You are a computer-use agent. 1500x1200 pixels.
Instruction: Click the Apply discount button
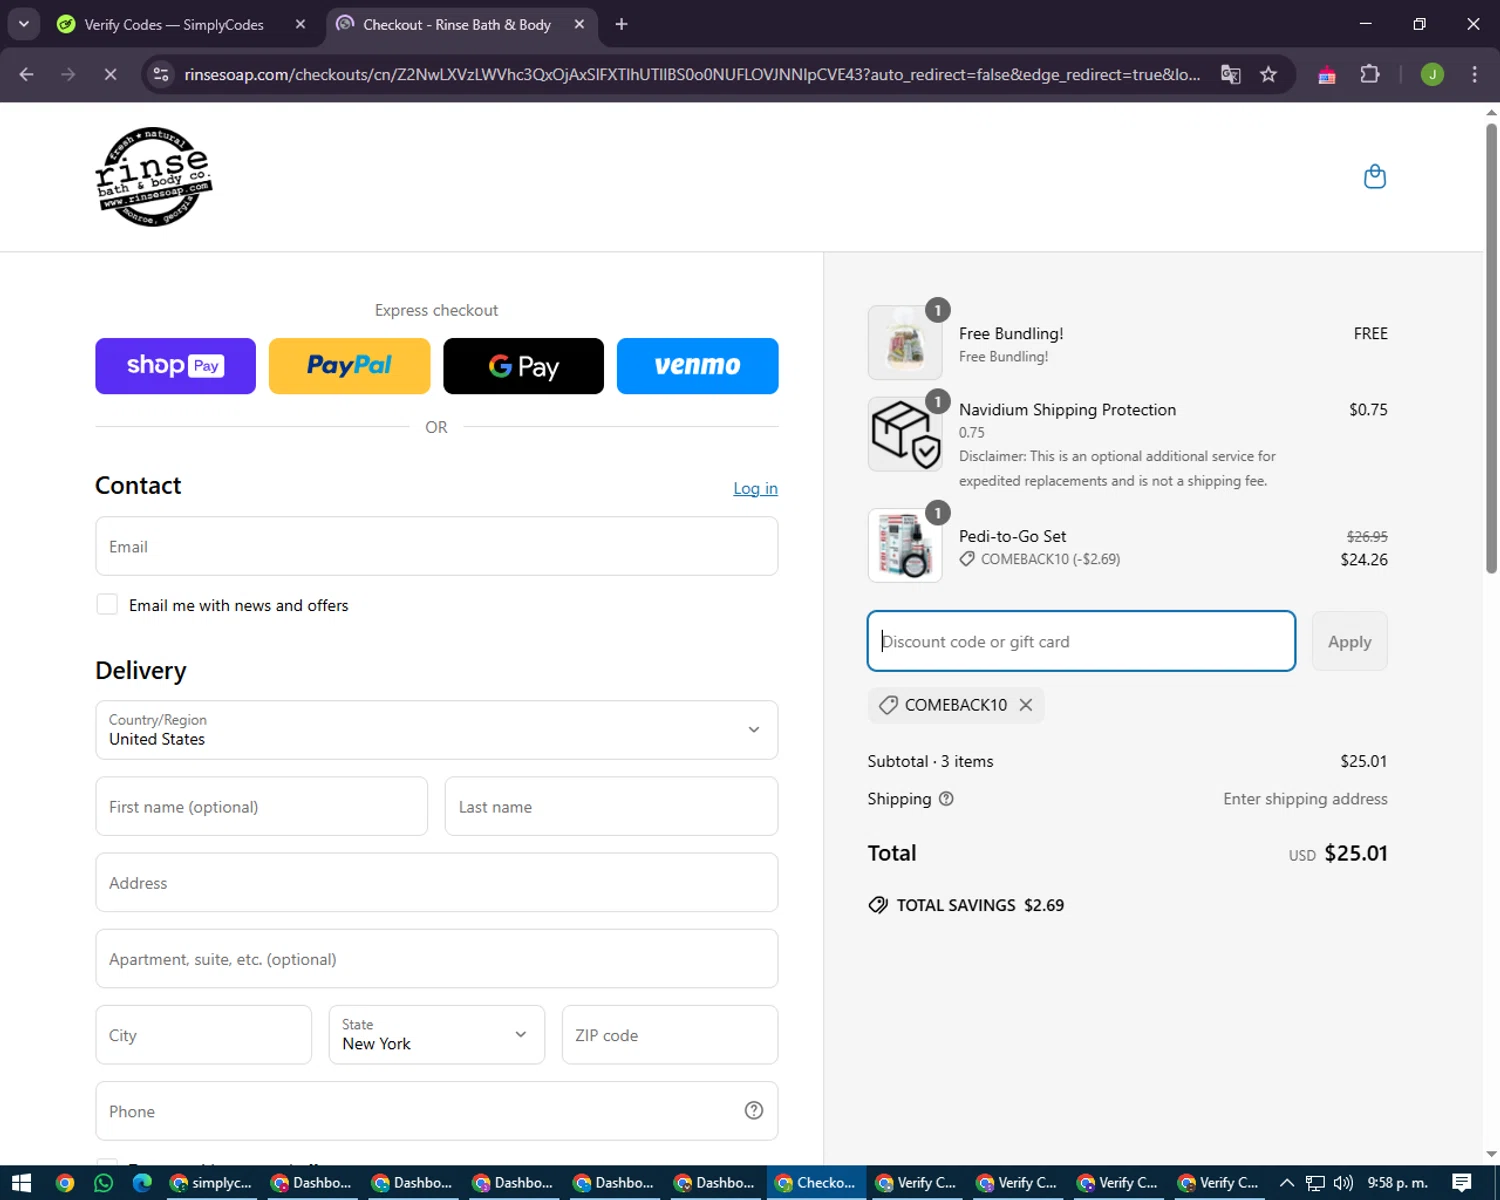click(x=1350, y=641)
